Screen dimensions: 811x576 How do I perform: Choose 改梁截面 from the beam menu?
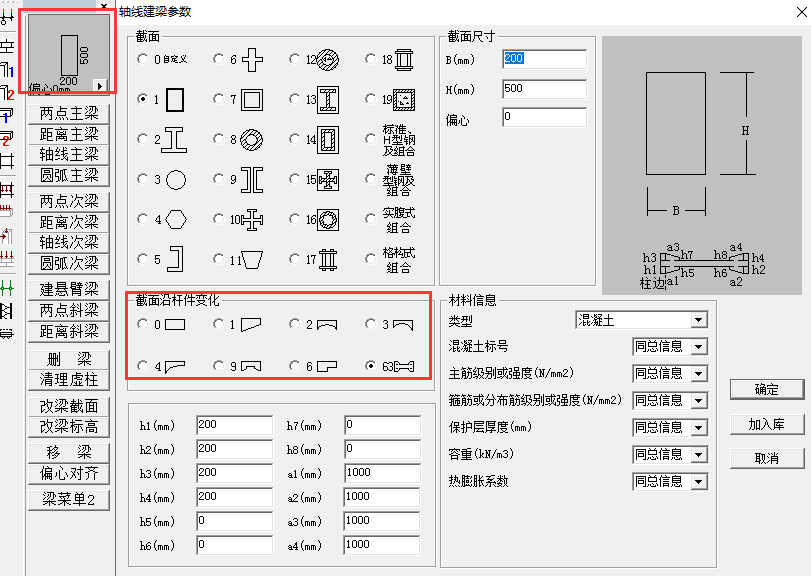click(x=69, y=406)
